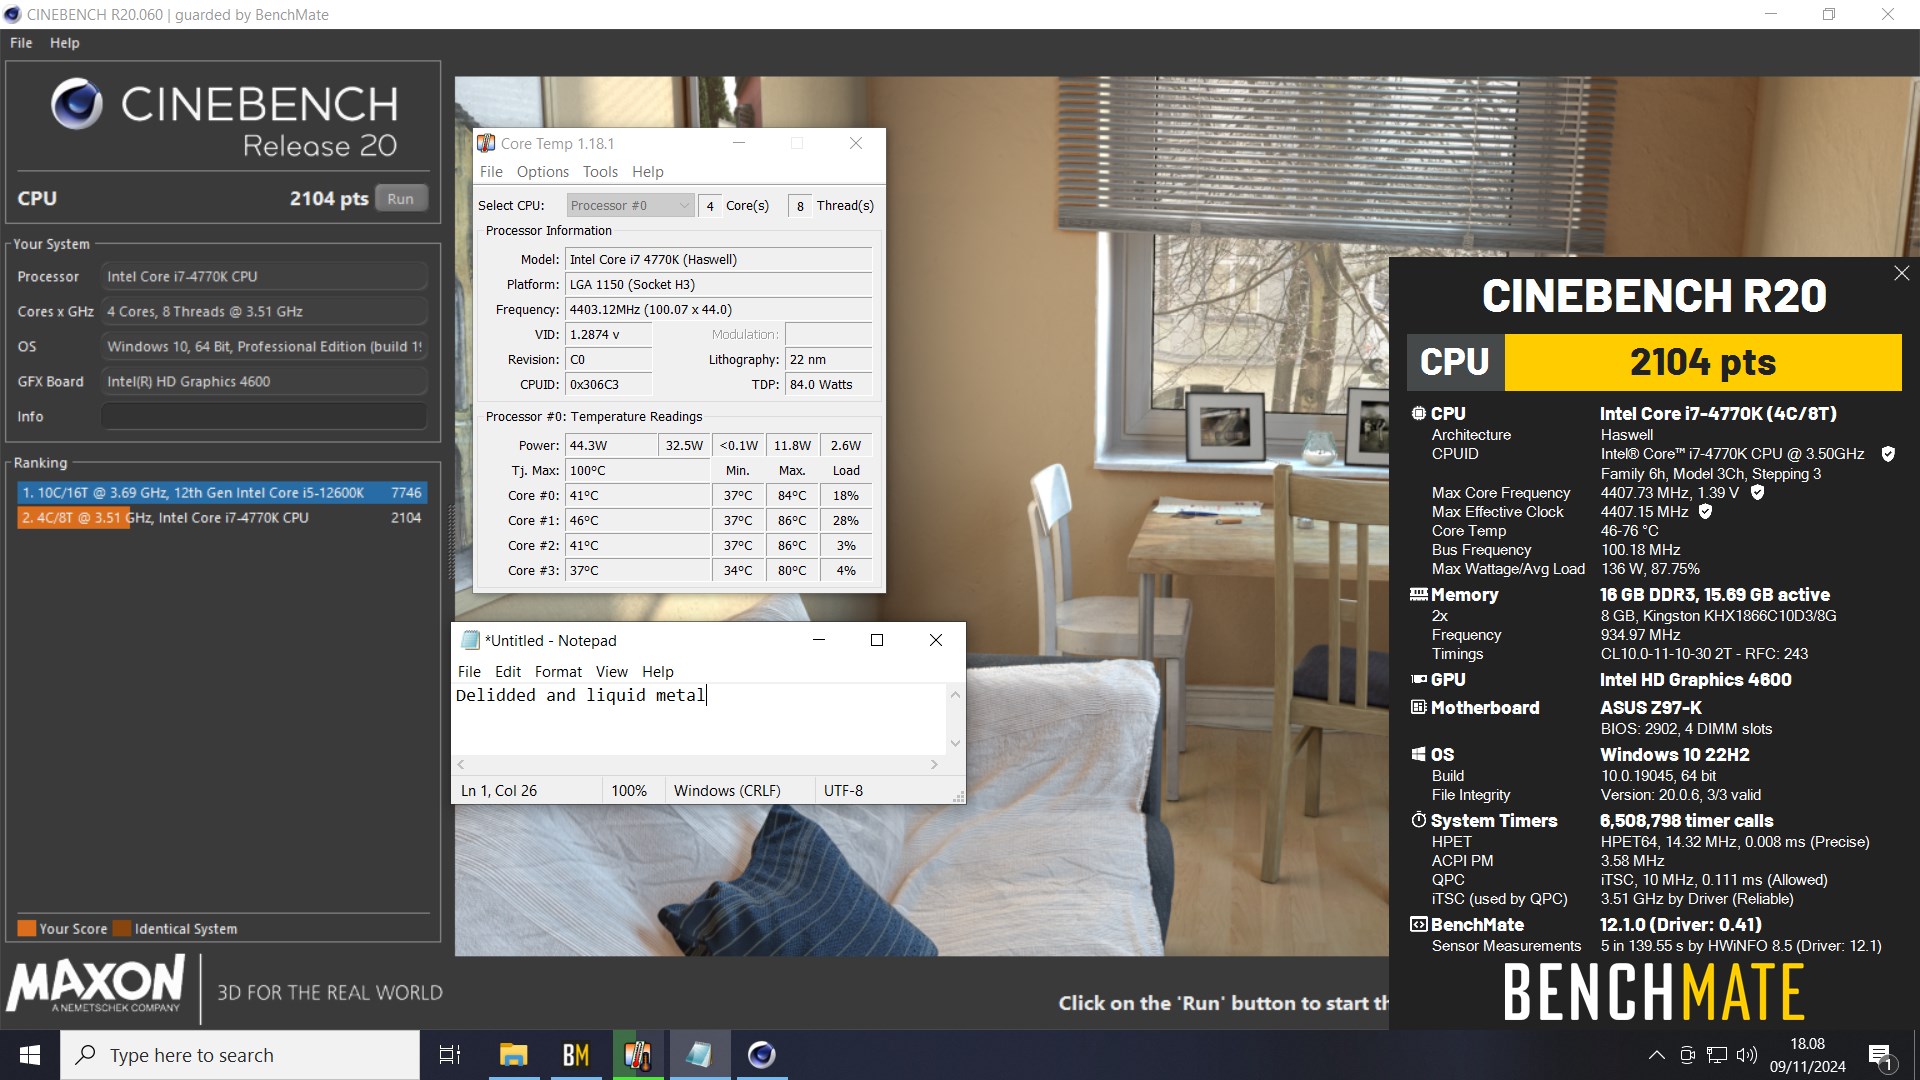Select the i5-12600K ranking entry
This screenshot has width=1920, height=1080.
tap(222, 492)
